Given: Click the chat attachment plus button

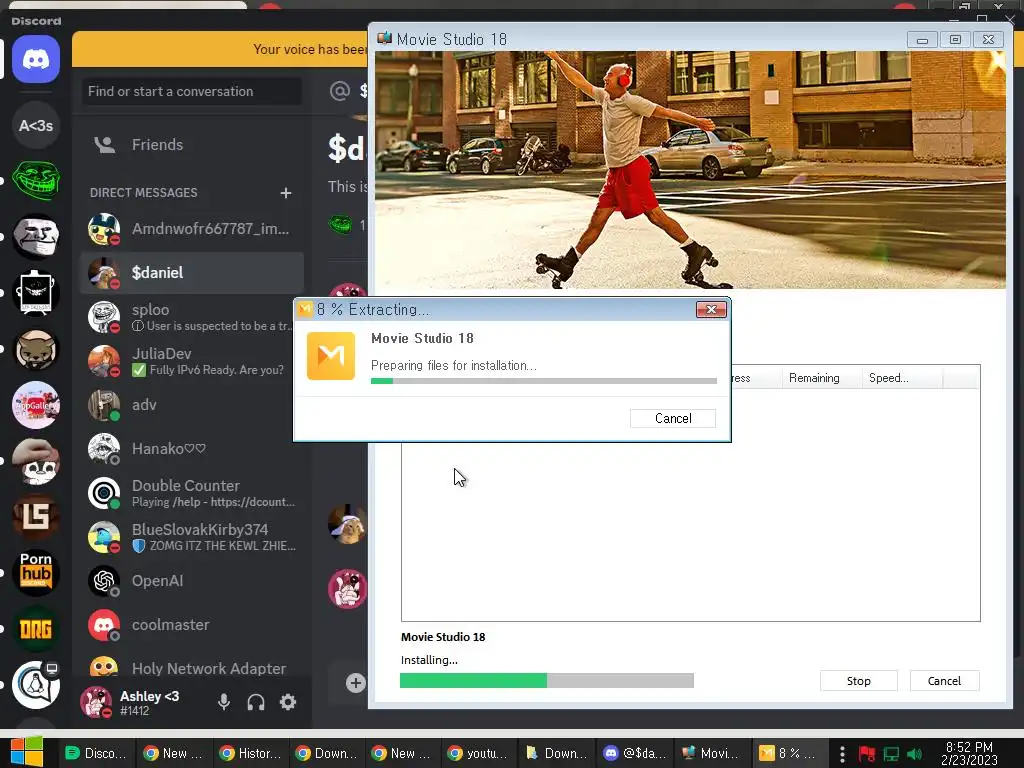Looking at the screenshot, I should 355,683.
